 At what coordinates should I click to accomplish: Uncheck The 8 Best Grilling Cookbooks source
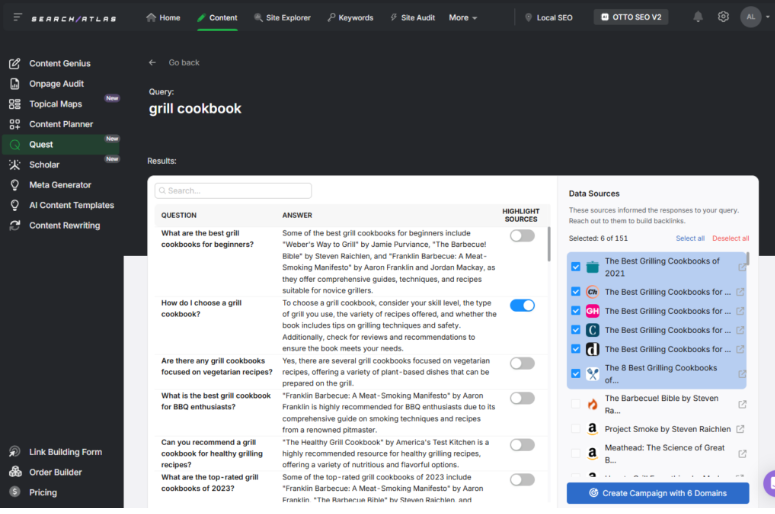575,374
